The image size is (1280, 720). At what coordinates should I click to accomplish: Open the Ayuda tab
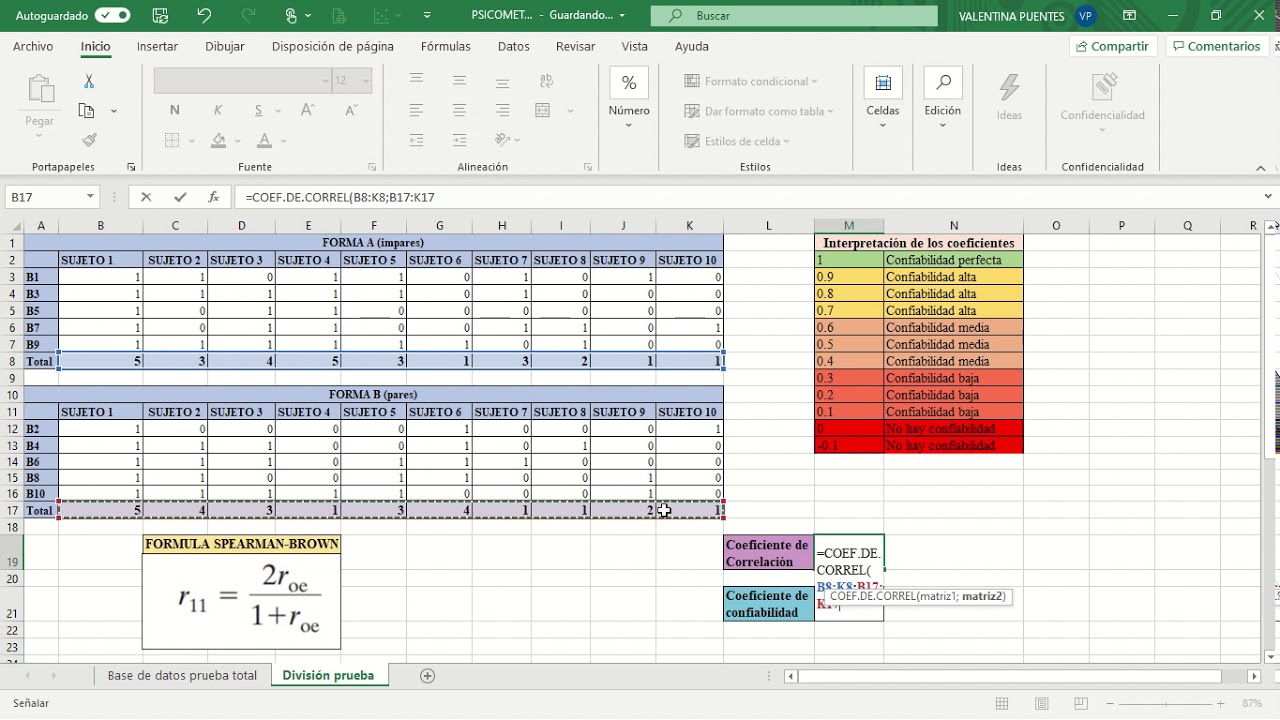692,46
